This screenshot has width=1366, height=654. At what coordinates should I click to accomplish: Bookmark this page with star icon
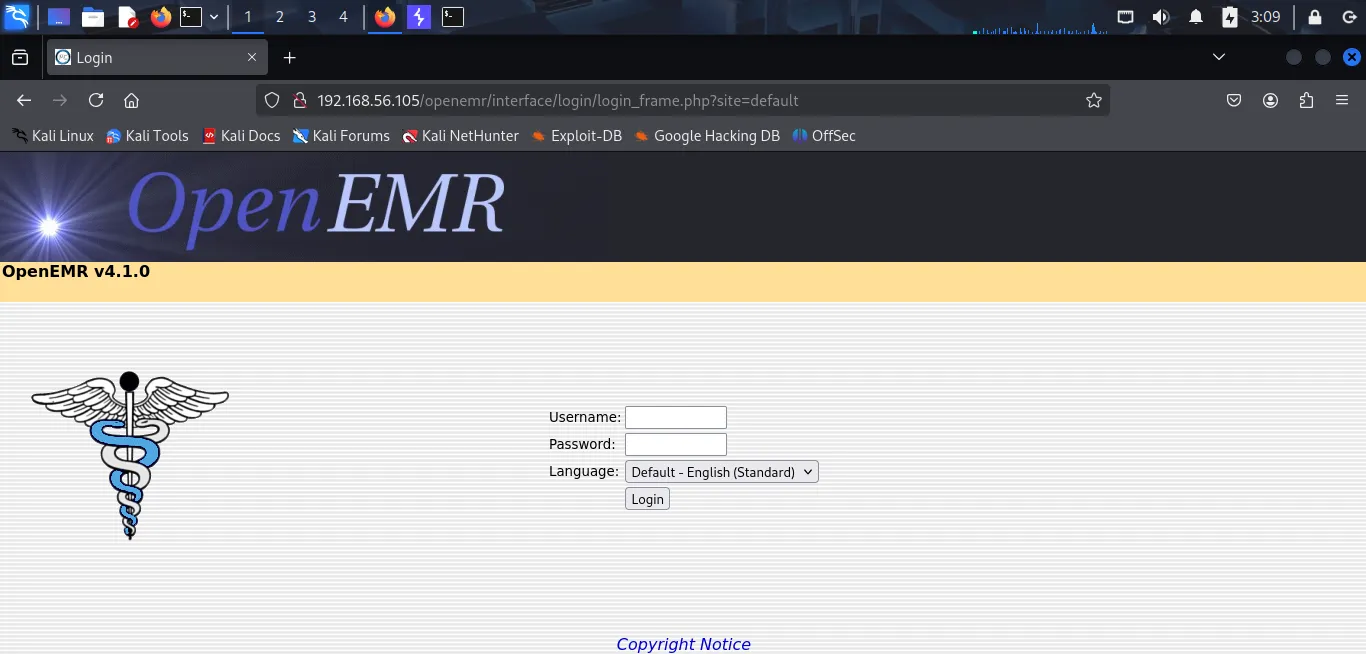click(1094, 100)
